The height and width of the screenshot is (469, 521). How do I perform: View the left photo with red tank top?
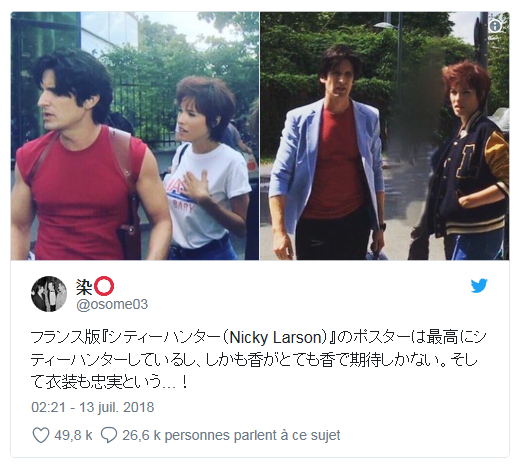click(x=135, y=136)
